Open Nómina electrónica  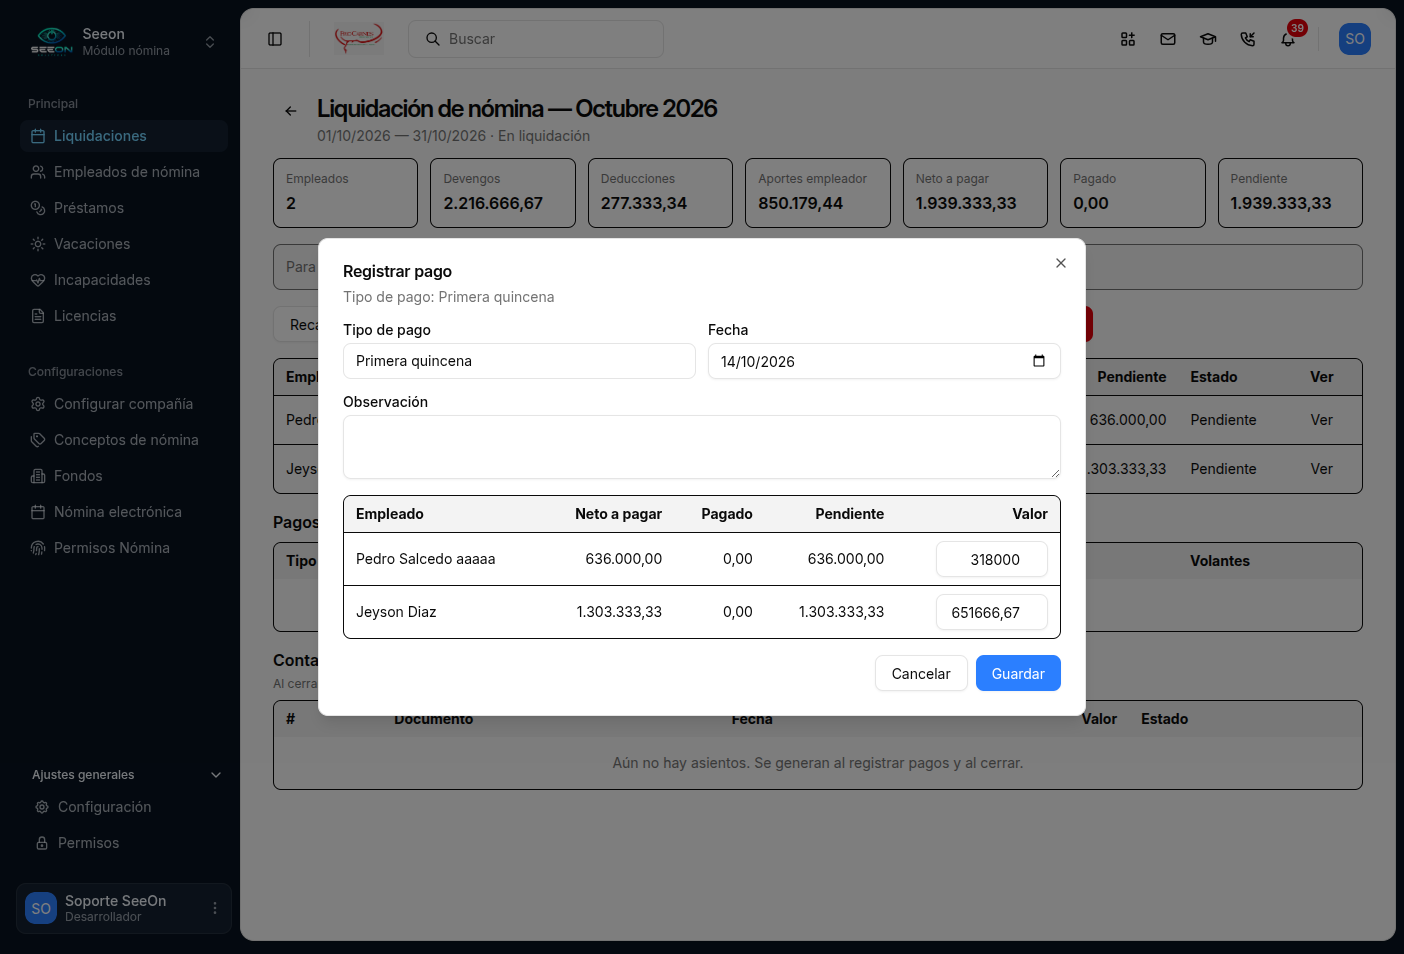[x=124, y=512]
